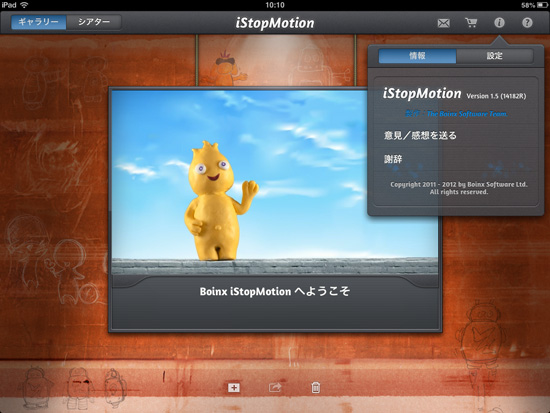
Task: Delete the clip with trash icon
Action: coord(315,387)
